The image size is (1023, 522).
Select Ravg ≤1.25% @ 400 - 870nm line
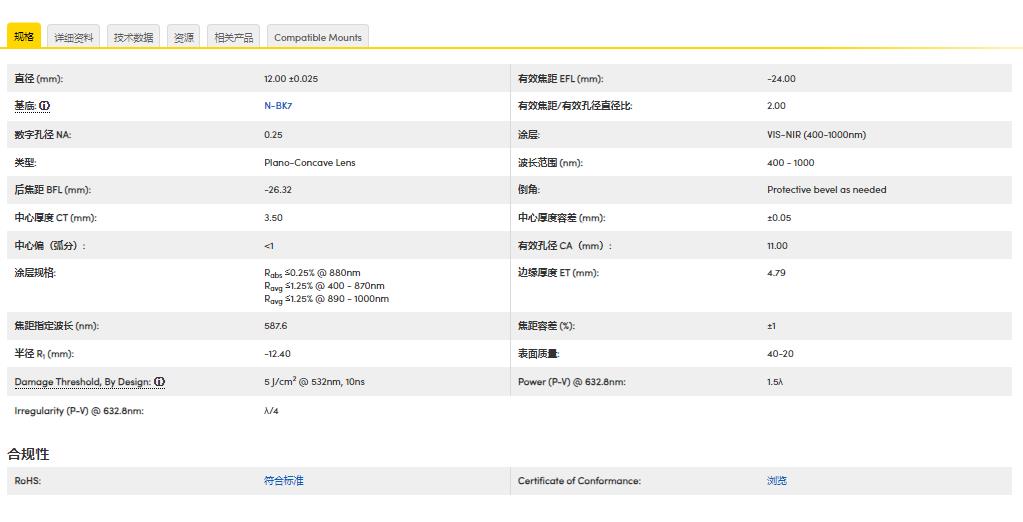(x=324, y=286)
